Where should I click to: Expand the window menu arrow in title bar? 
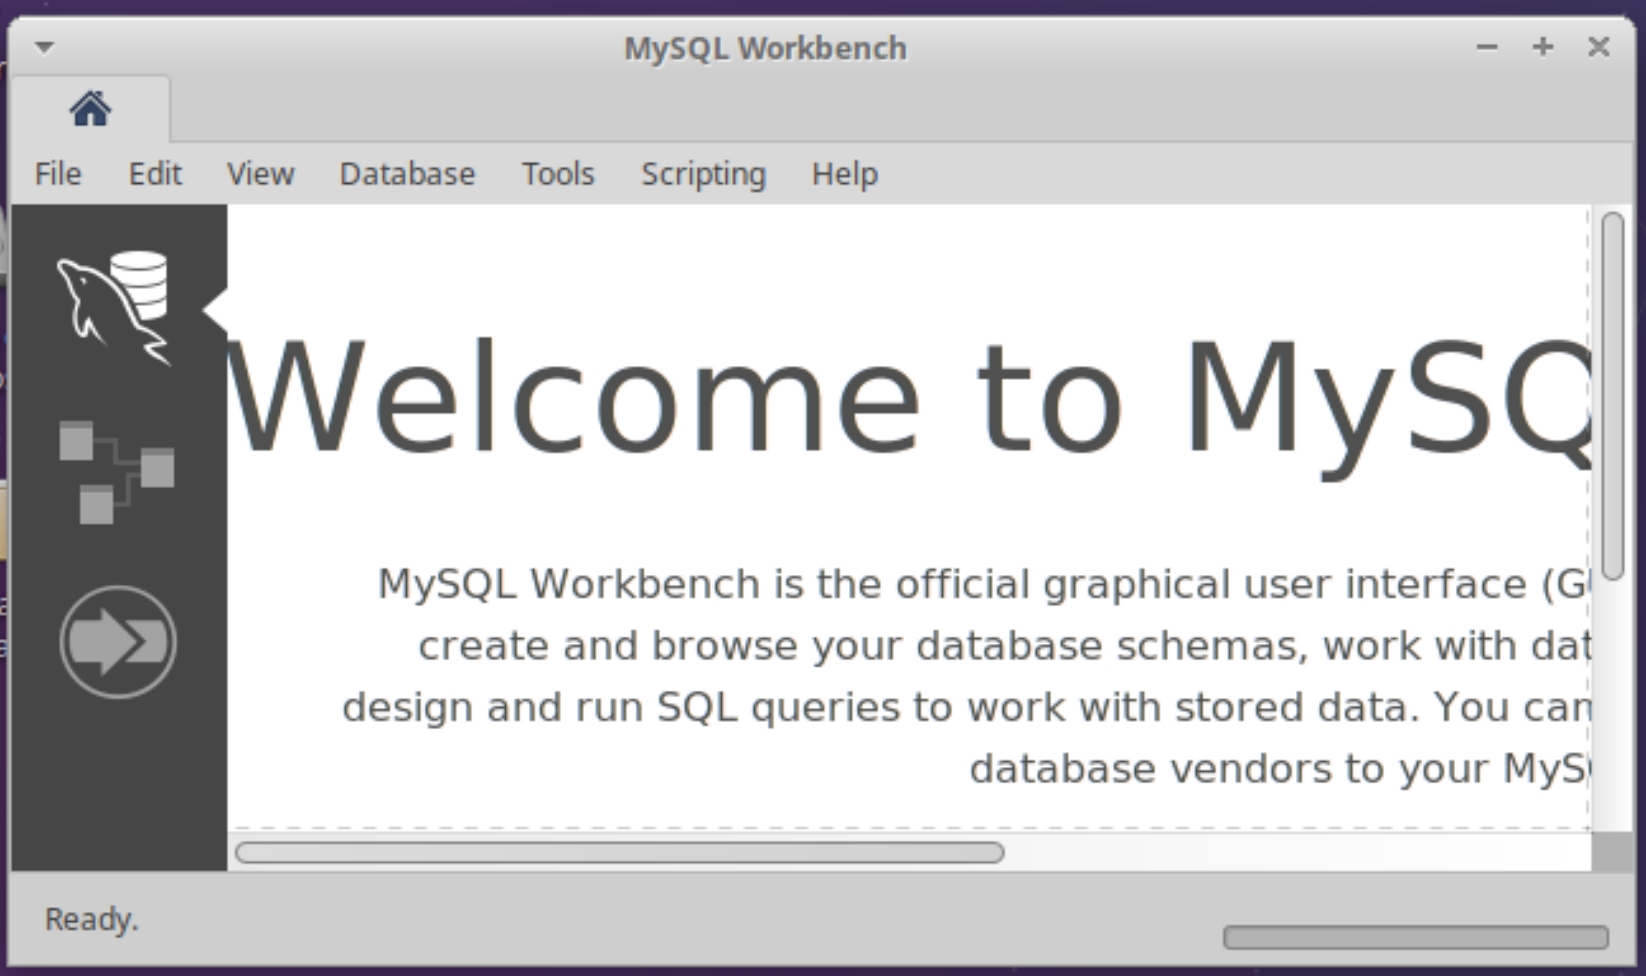click(x=44, y=47)
